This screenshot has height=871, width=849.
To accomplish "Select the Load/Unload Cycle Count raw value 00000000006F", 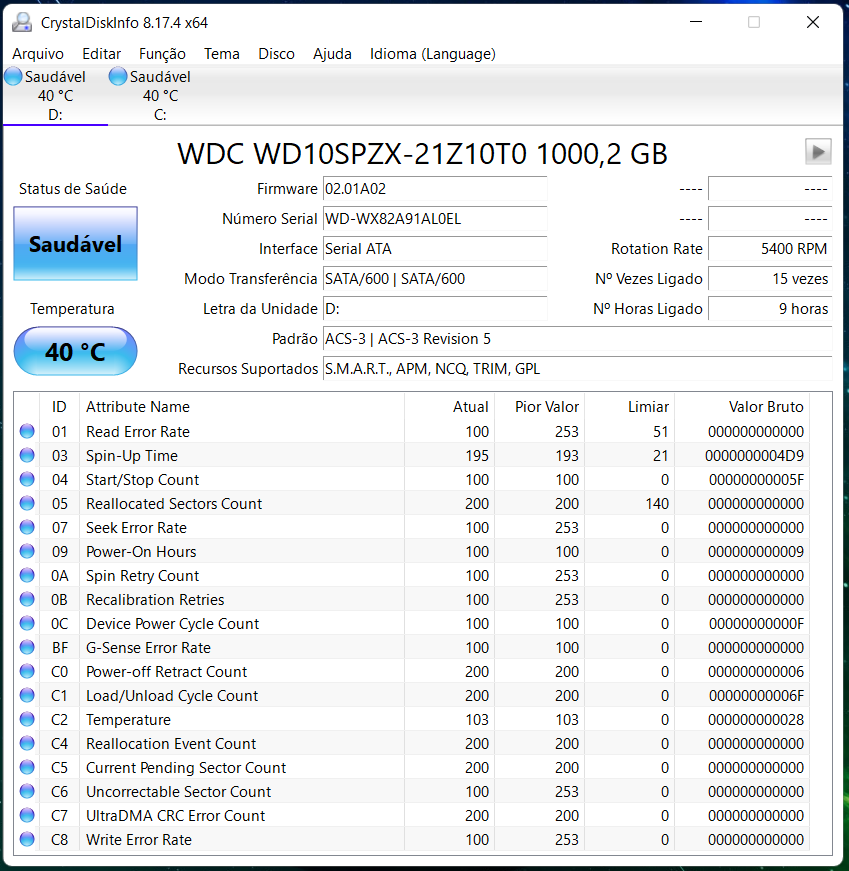I will (x=756, y=695).
